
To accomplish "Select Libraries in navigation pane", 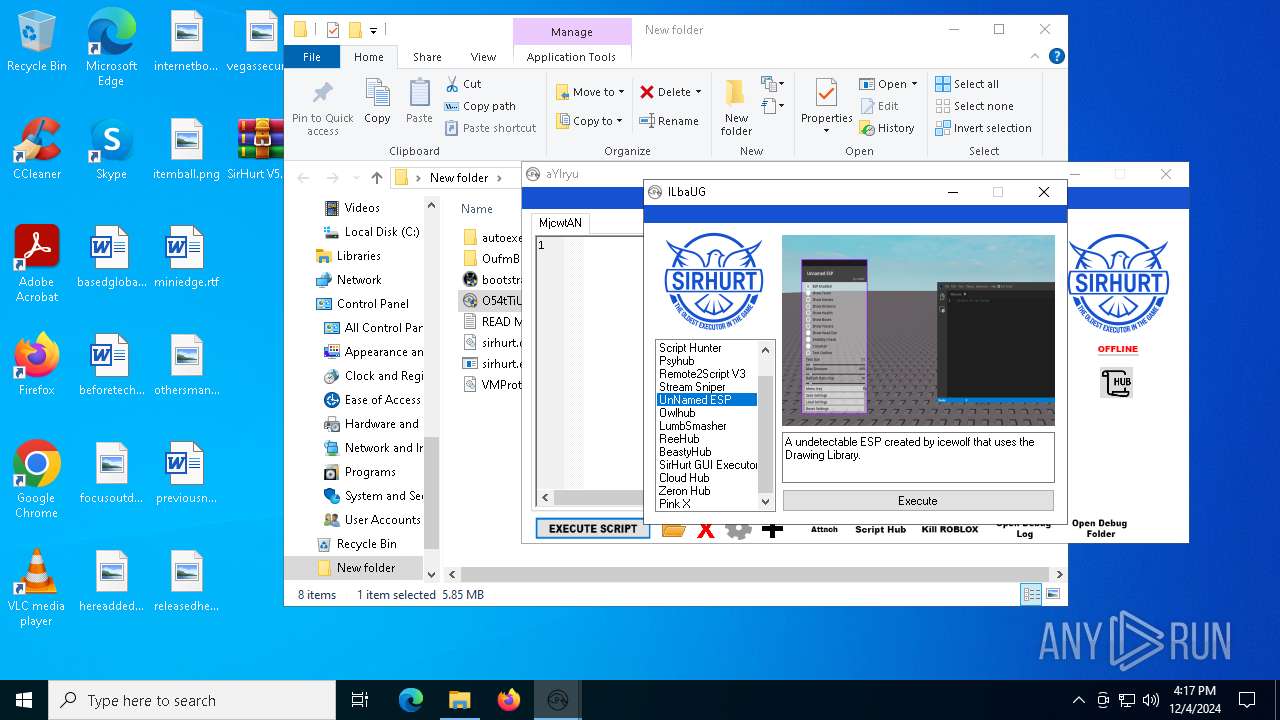I will tap(347, 256).
